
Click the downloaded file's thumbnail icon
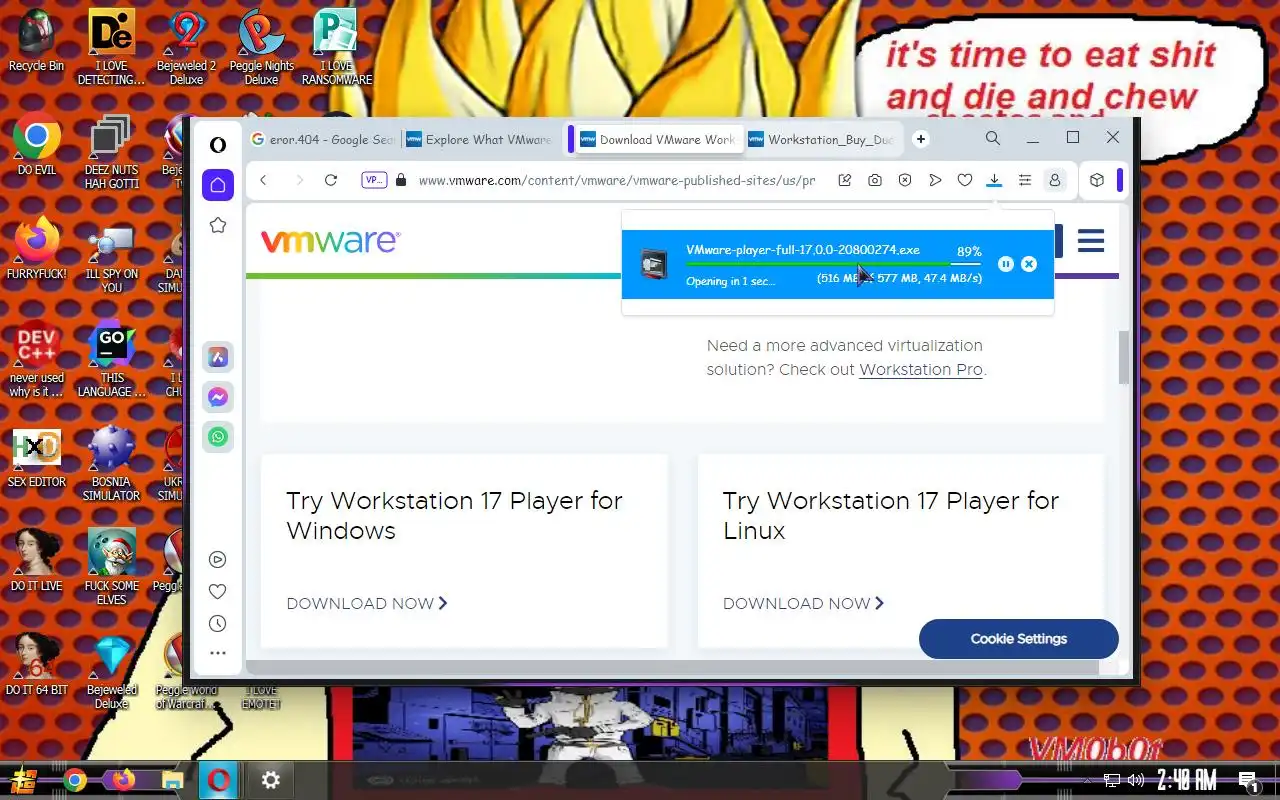tap(654, 264)
